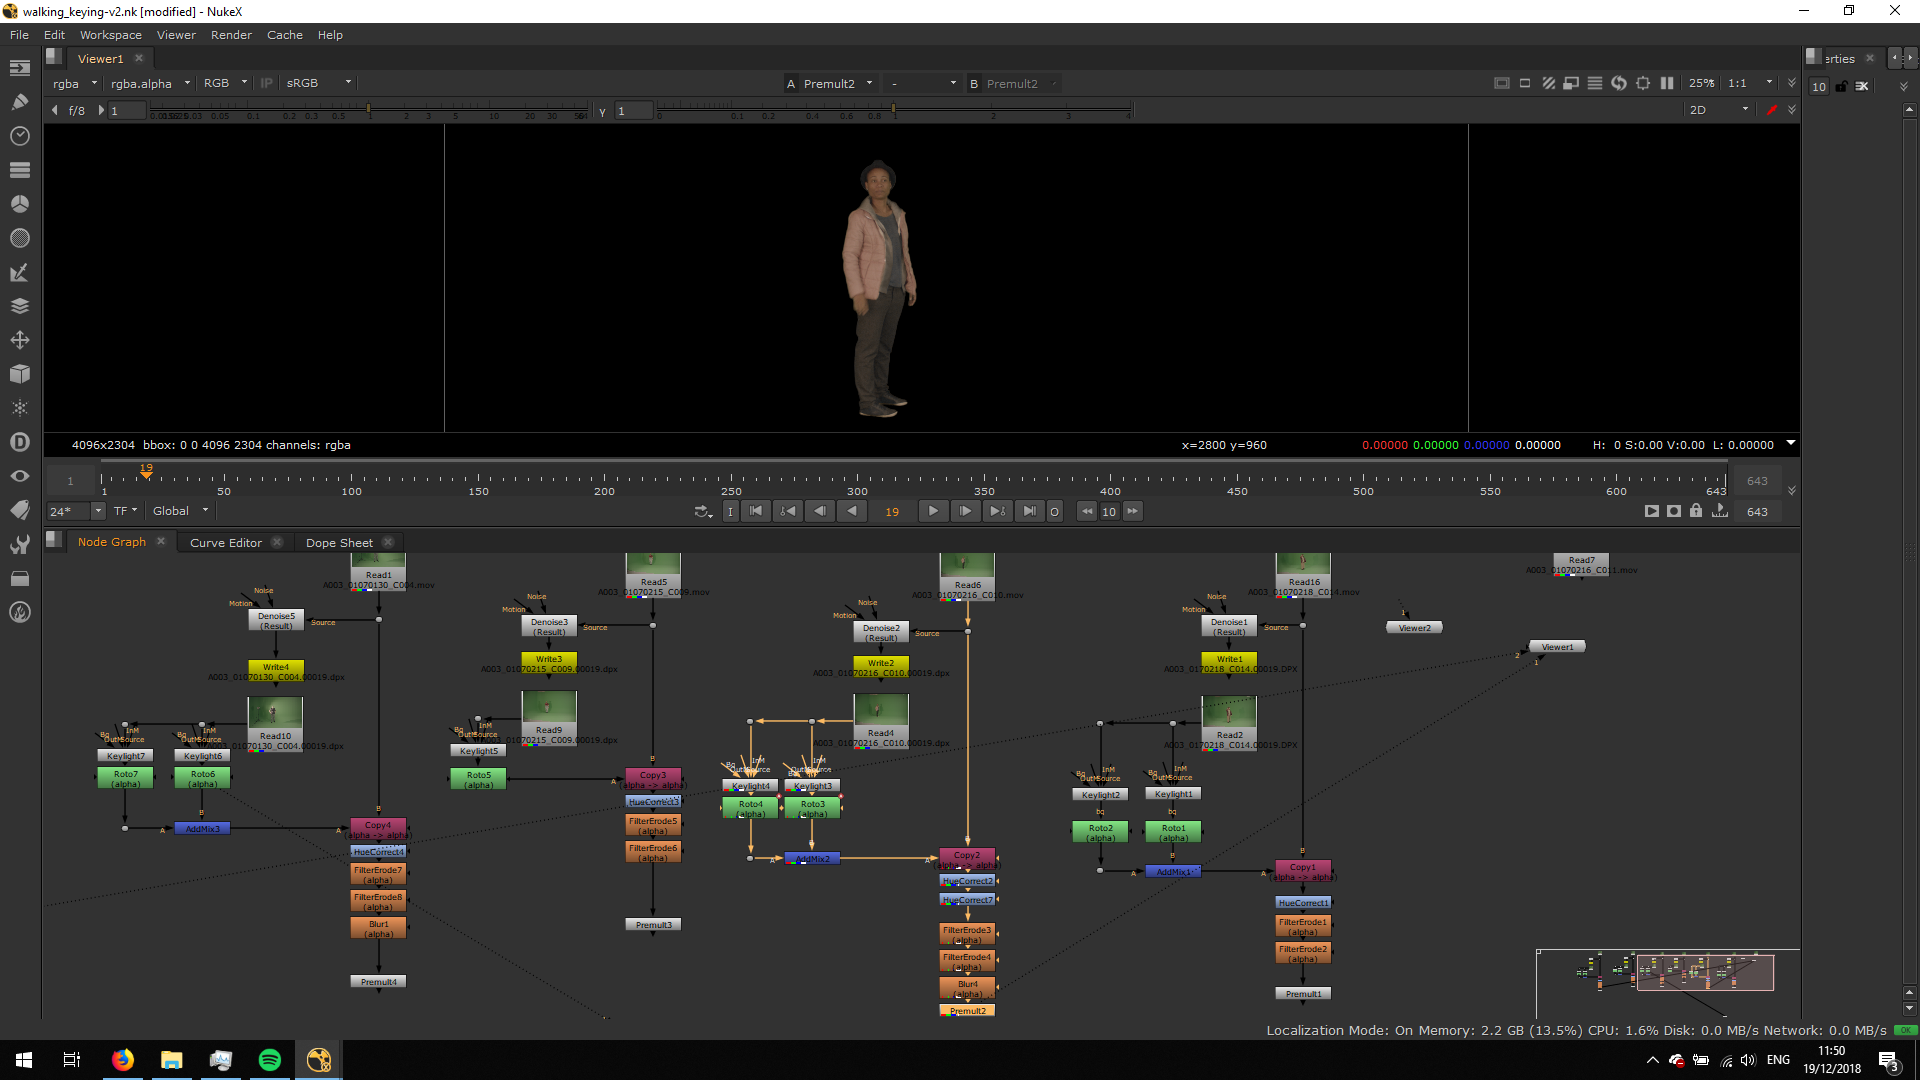Screen dimensions: 1920x1080
Task: Expand the 2D view mode dropdown
Action: click(x=1718, y=110)
